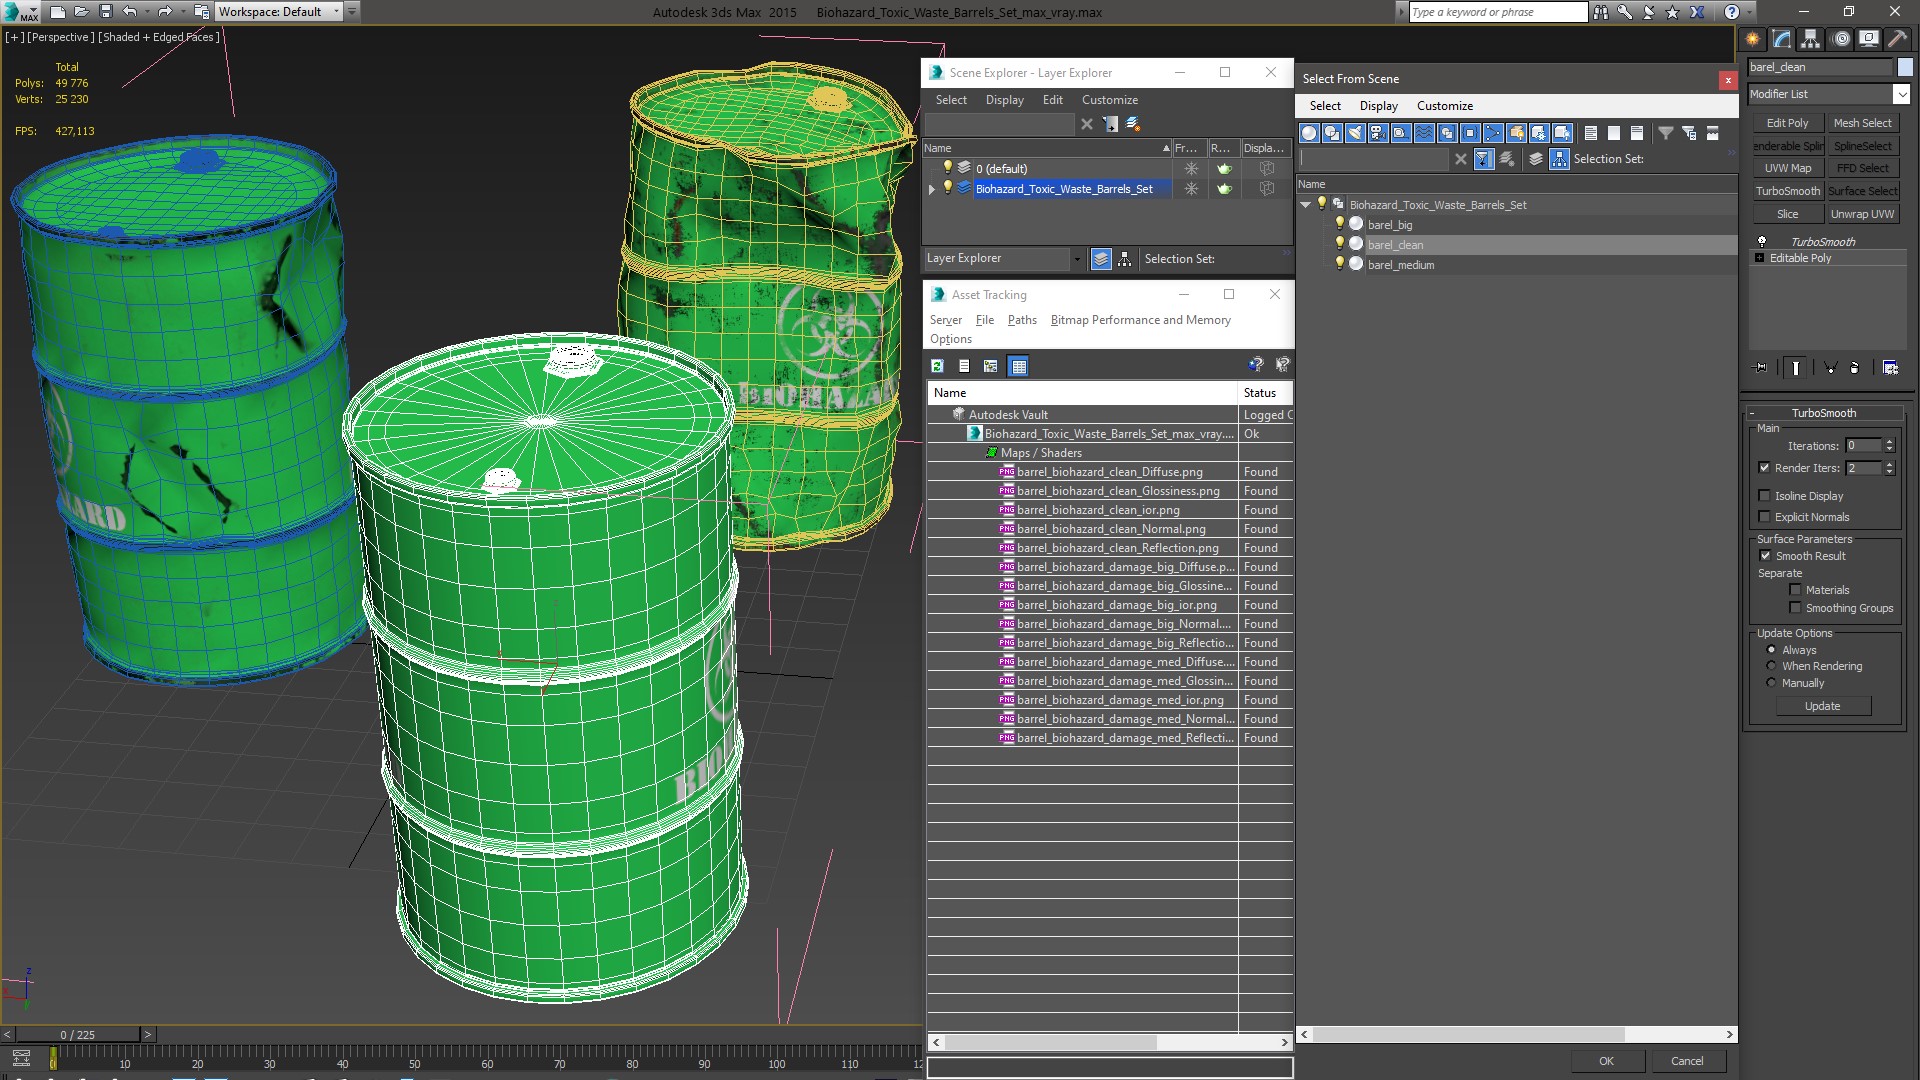Open Bitmap Performance and Memory menu
The image size is (1920, 1080).
(x=1140, y=320)
